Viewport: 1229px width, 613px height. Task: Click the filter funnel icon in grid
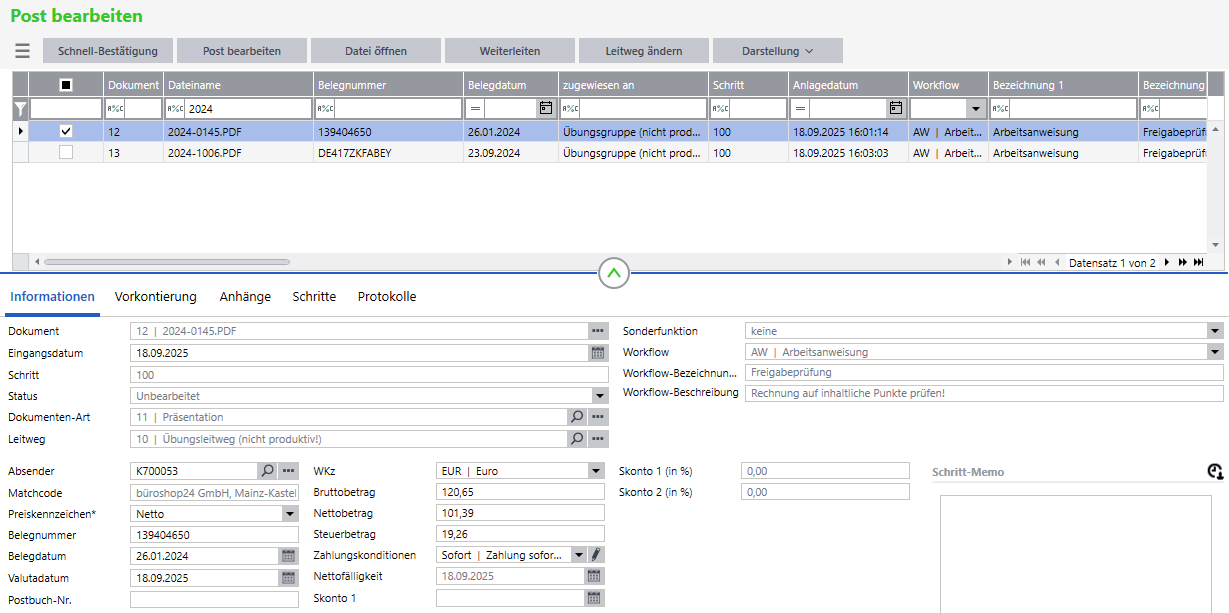(x=20, y=109)
